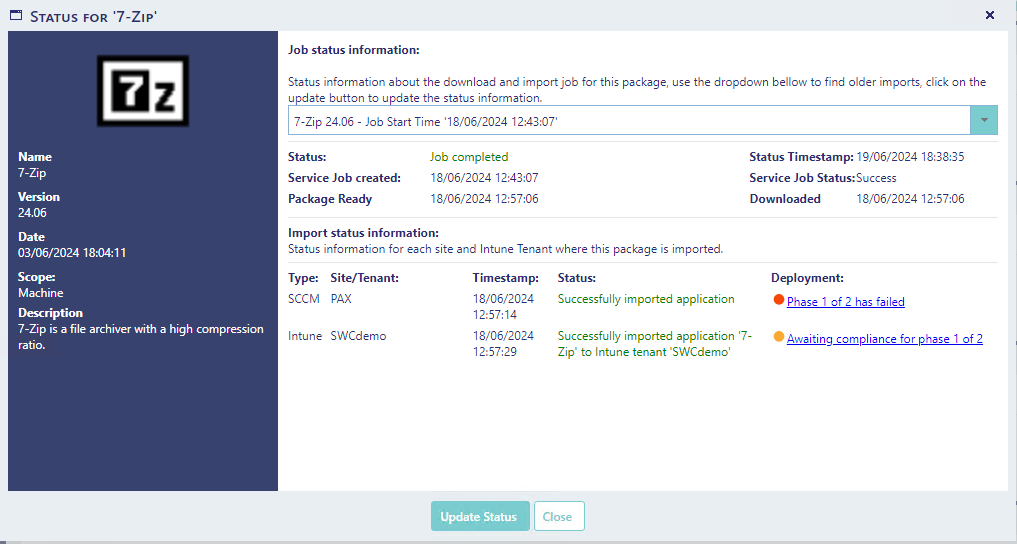
Task: Close the Status for '7-Zip' dialog with the X
Action: [990, 15]
